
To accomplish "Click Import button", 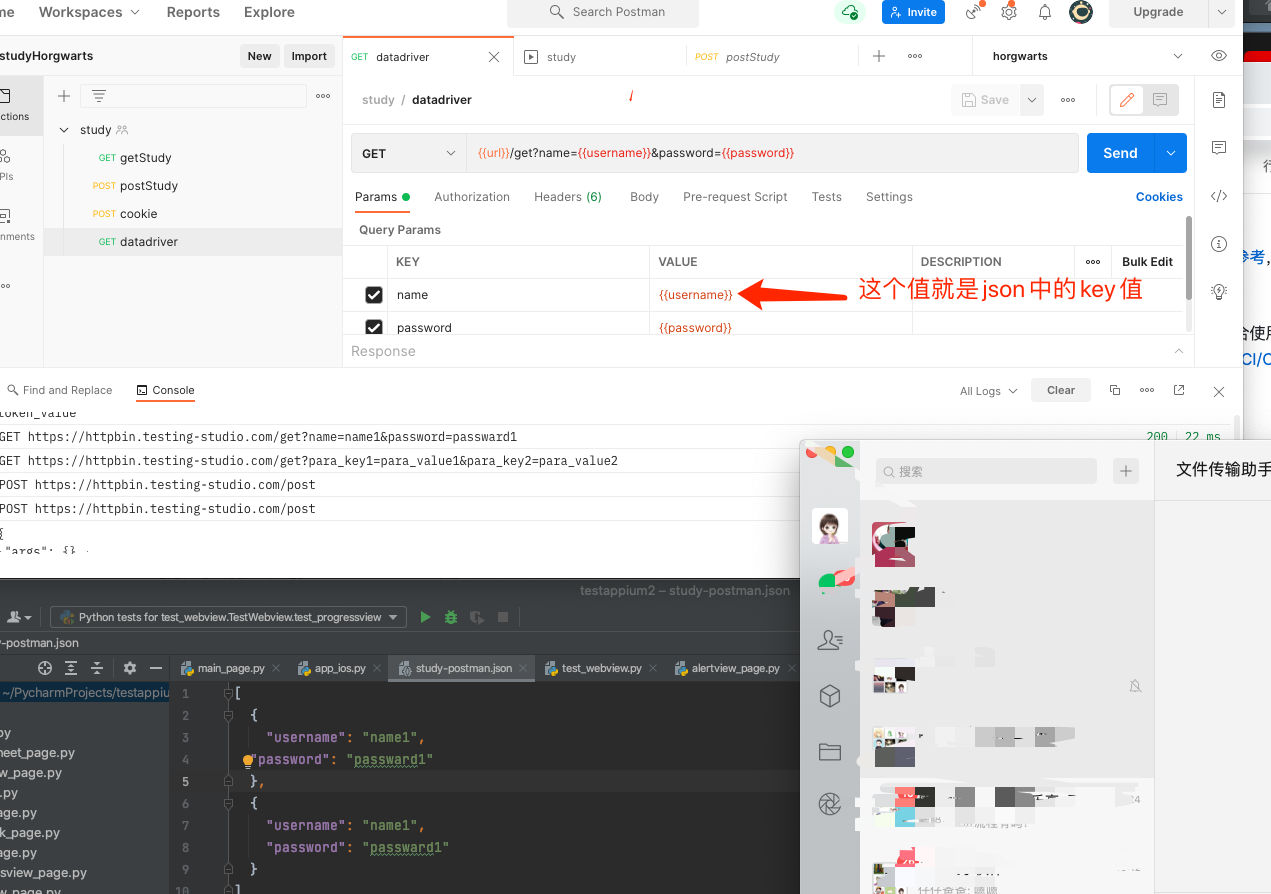I will point(309,56).
